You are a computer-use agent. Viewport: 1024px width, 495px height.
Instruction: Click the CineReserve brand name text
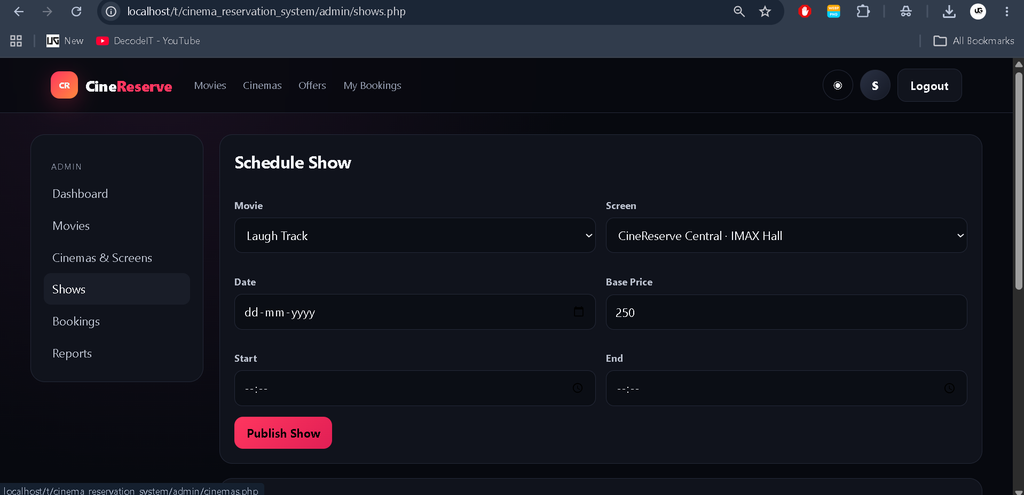[129, 86]
